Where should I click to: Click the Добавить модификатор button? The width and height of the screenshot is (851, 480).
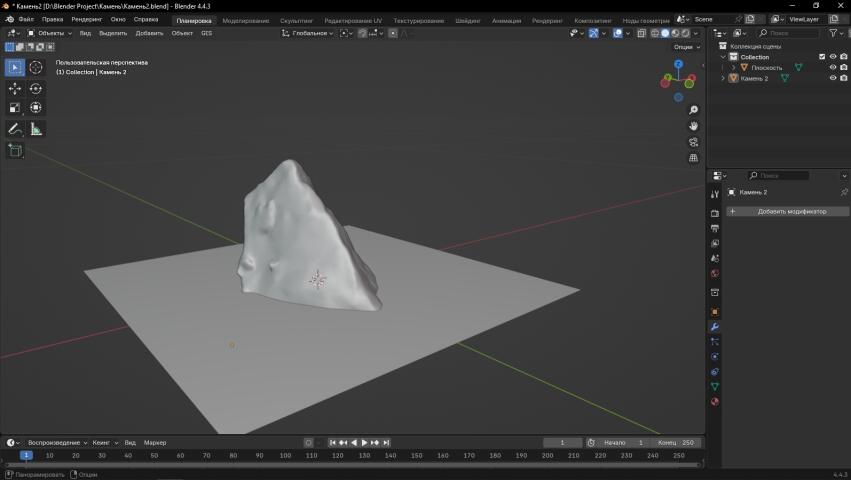point(788,211)
